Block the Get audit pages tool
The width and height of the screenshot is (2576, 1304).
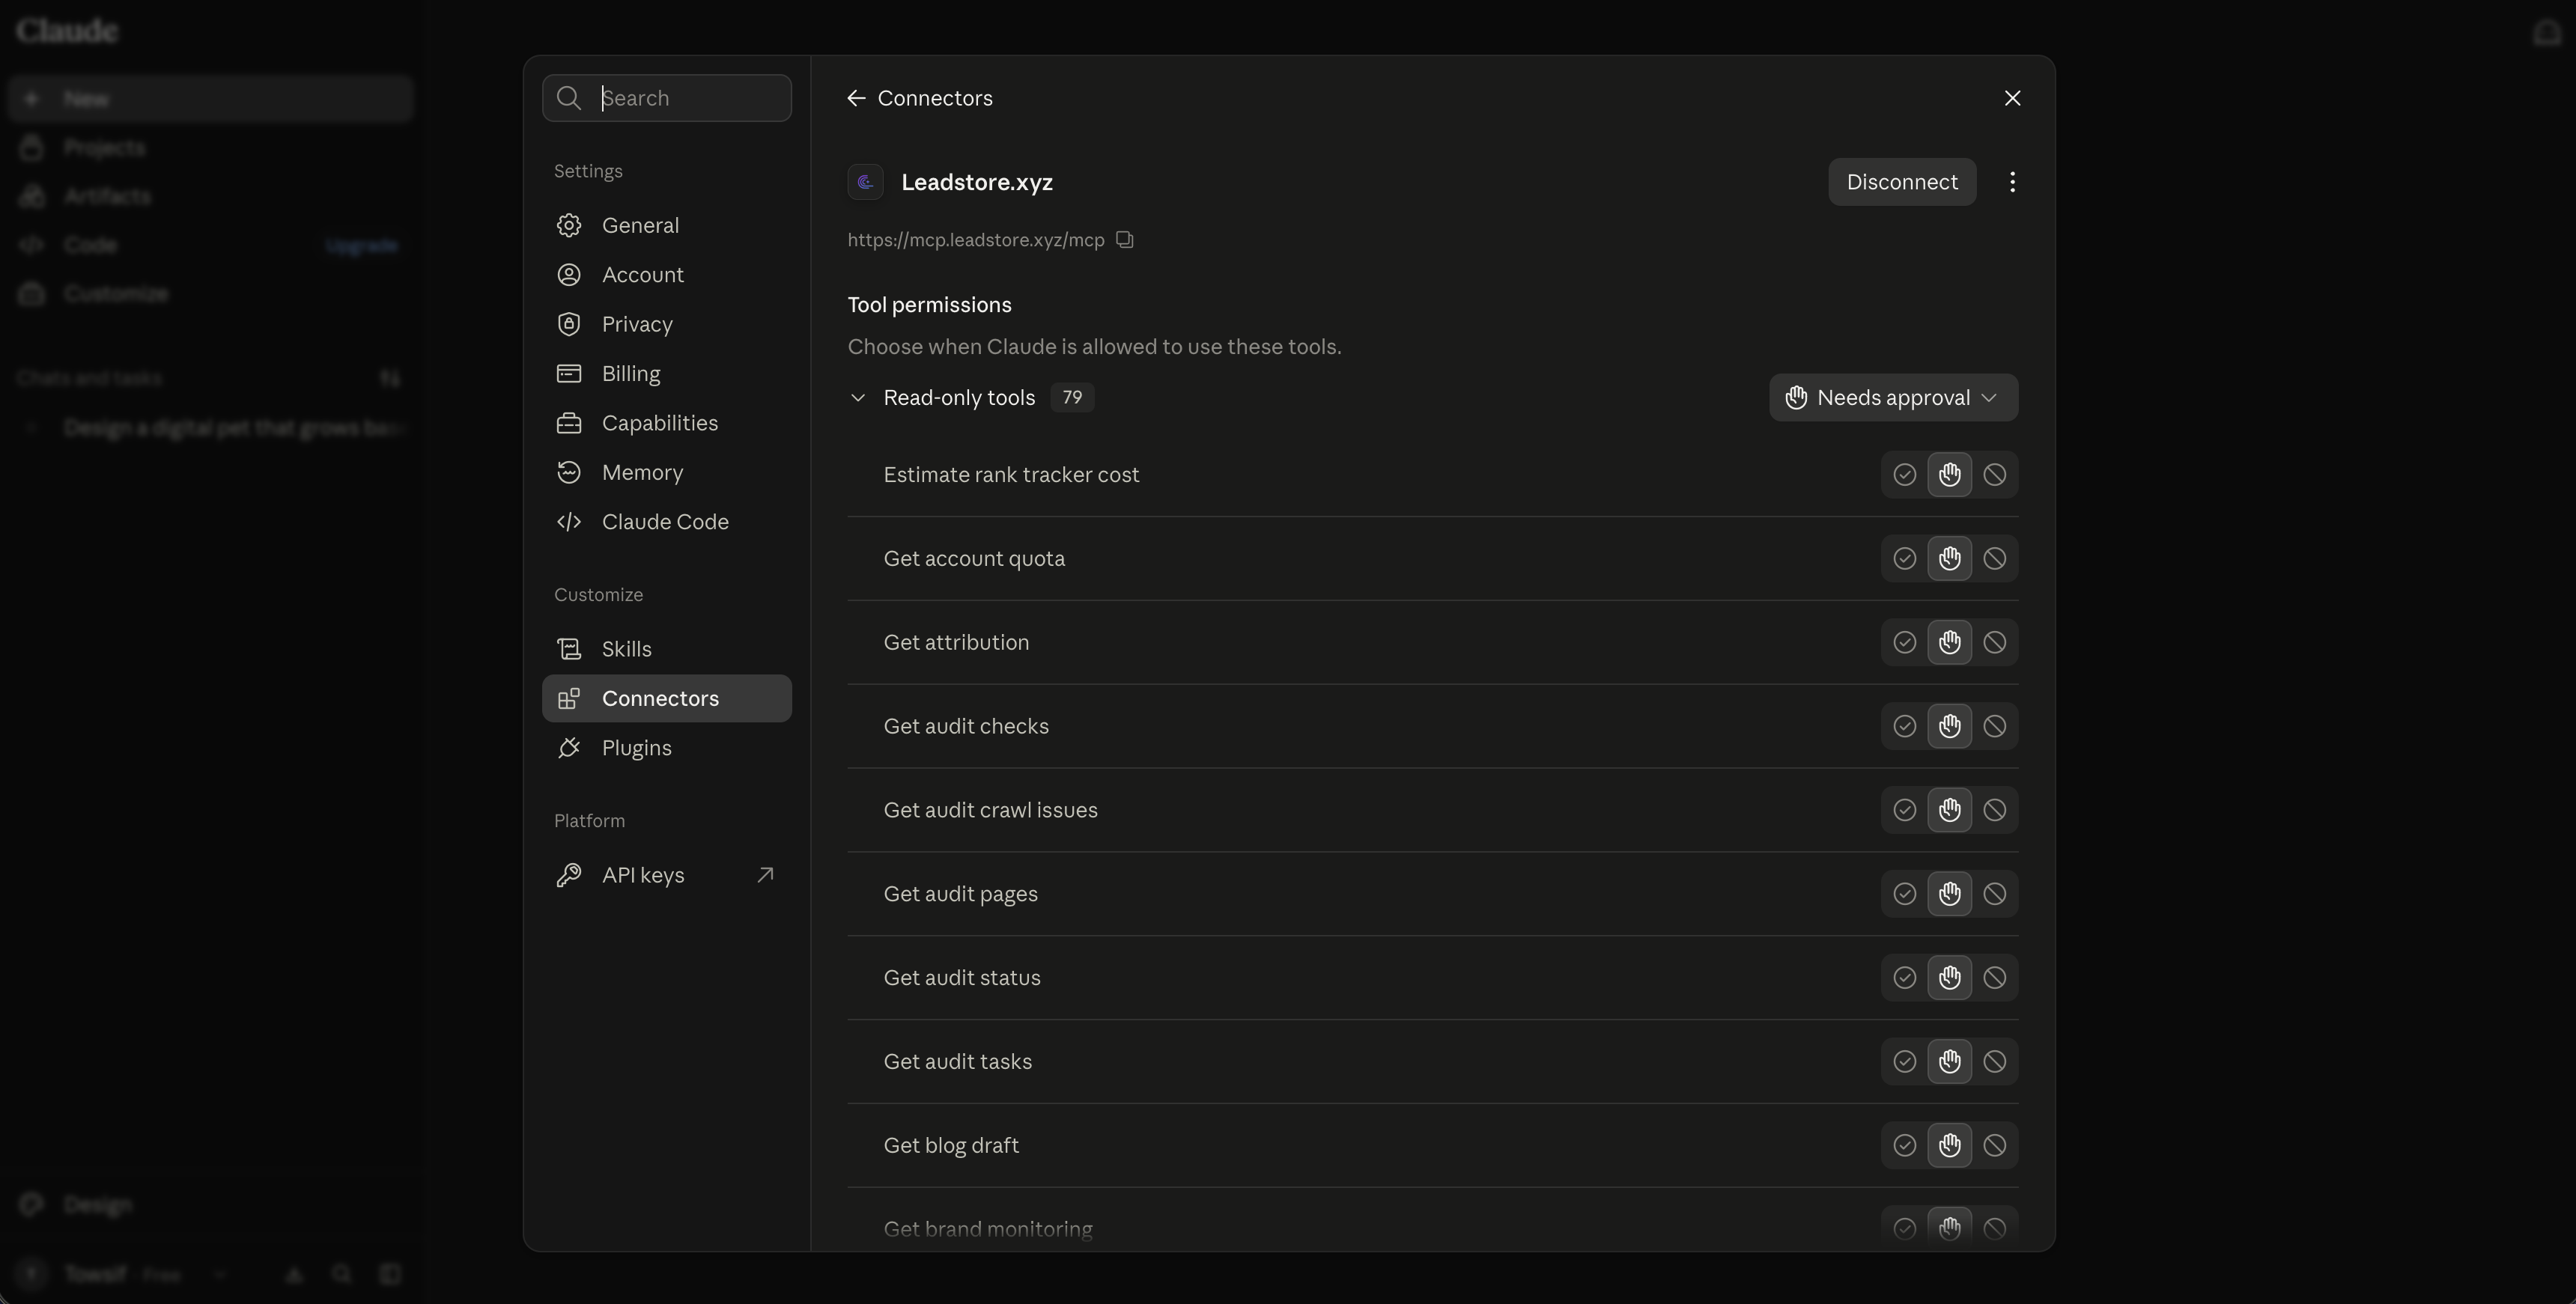tap(1994, 894)
